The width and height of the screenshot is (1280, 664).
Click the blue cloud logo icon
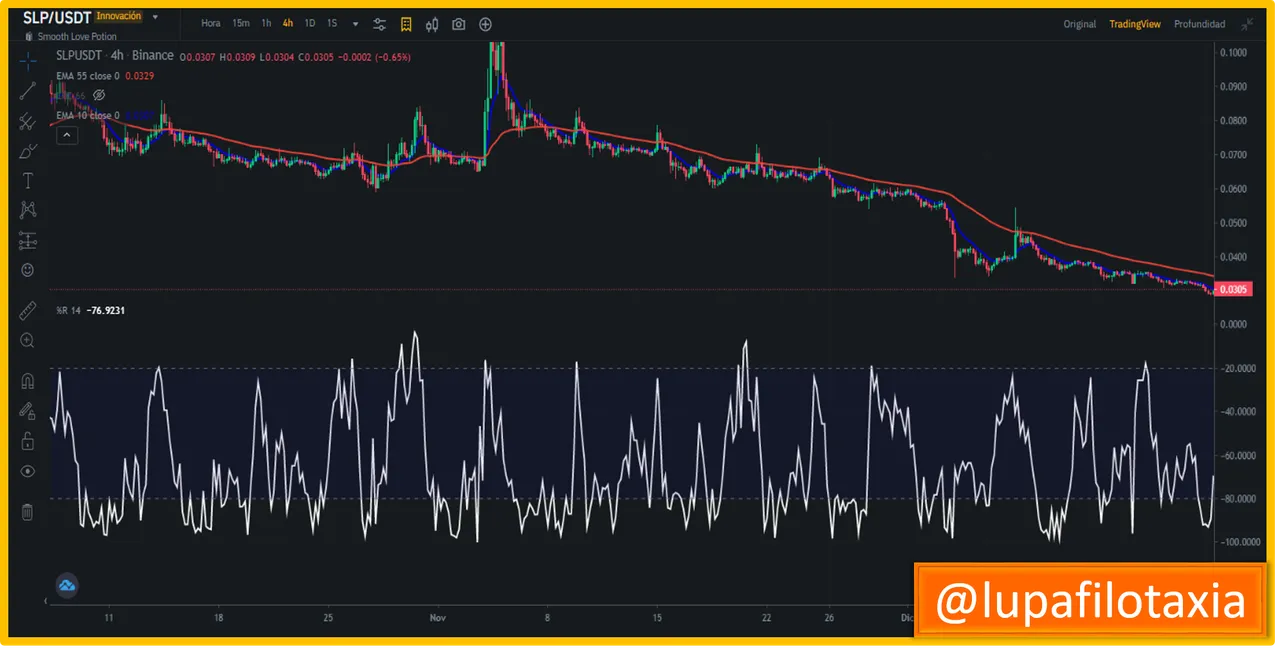(67, 586)
